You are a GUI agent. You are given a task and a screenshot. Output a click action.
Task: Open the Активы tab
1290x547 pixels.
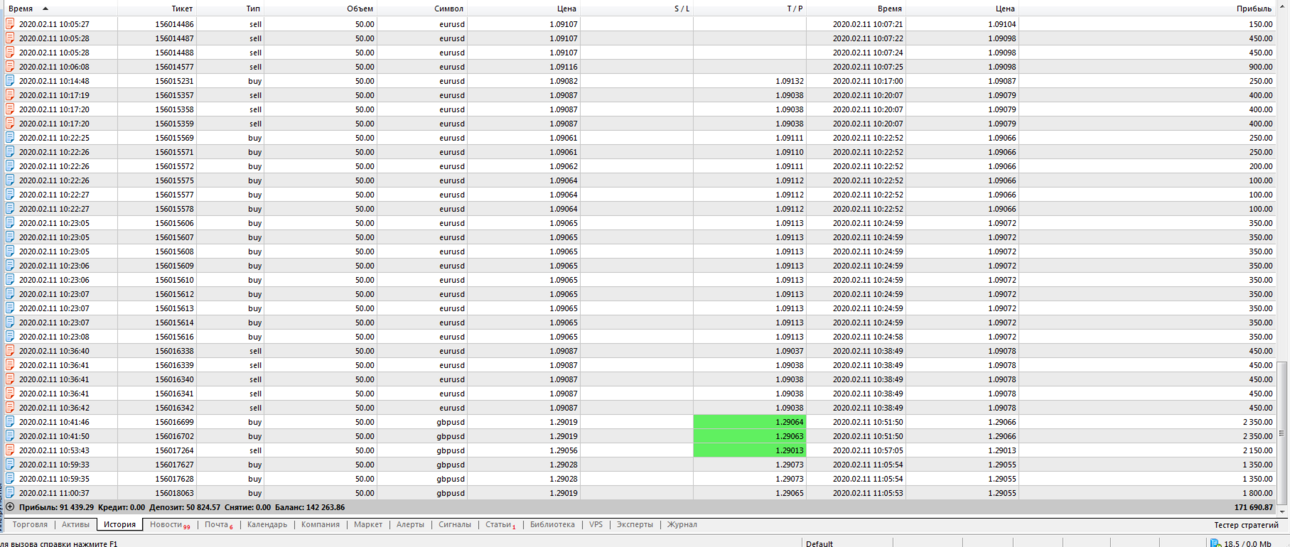(75, 524)
